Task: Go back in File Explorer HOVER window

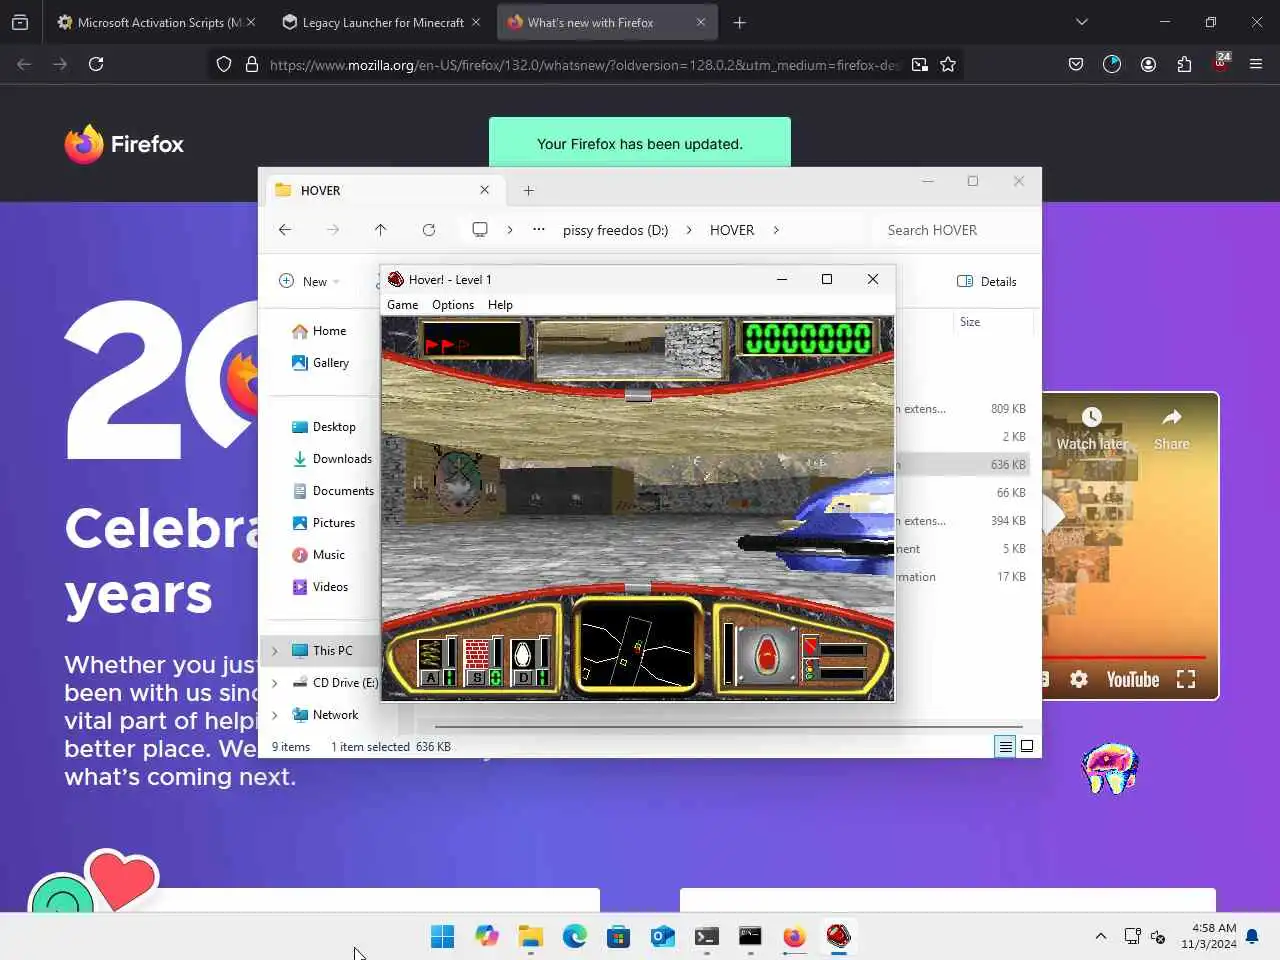Action: pyautogui.click(x=285, y=230)
